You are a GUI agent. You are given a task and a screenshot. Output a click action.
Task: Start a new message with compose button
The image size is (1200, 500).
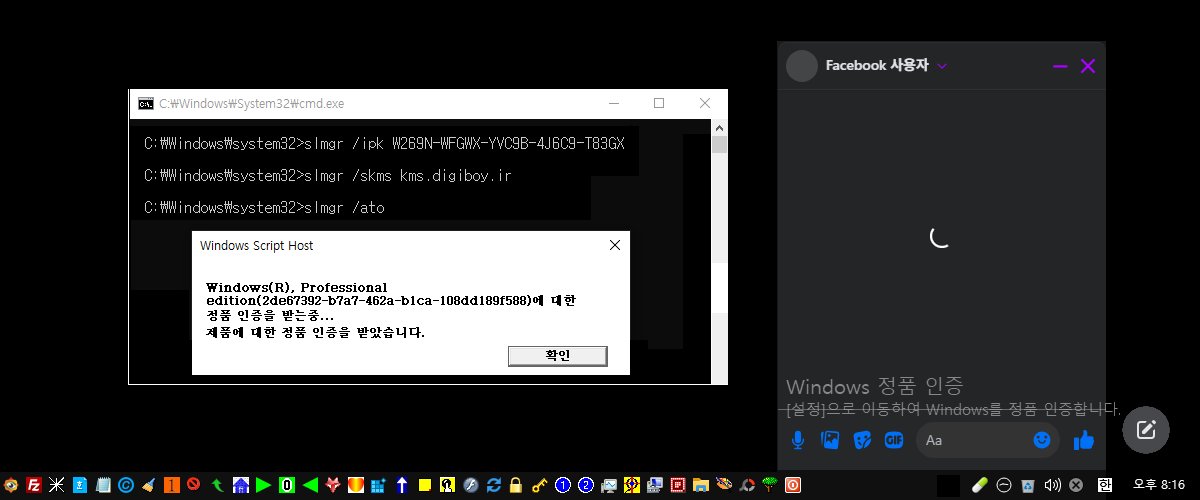coord(1146,430)
